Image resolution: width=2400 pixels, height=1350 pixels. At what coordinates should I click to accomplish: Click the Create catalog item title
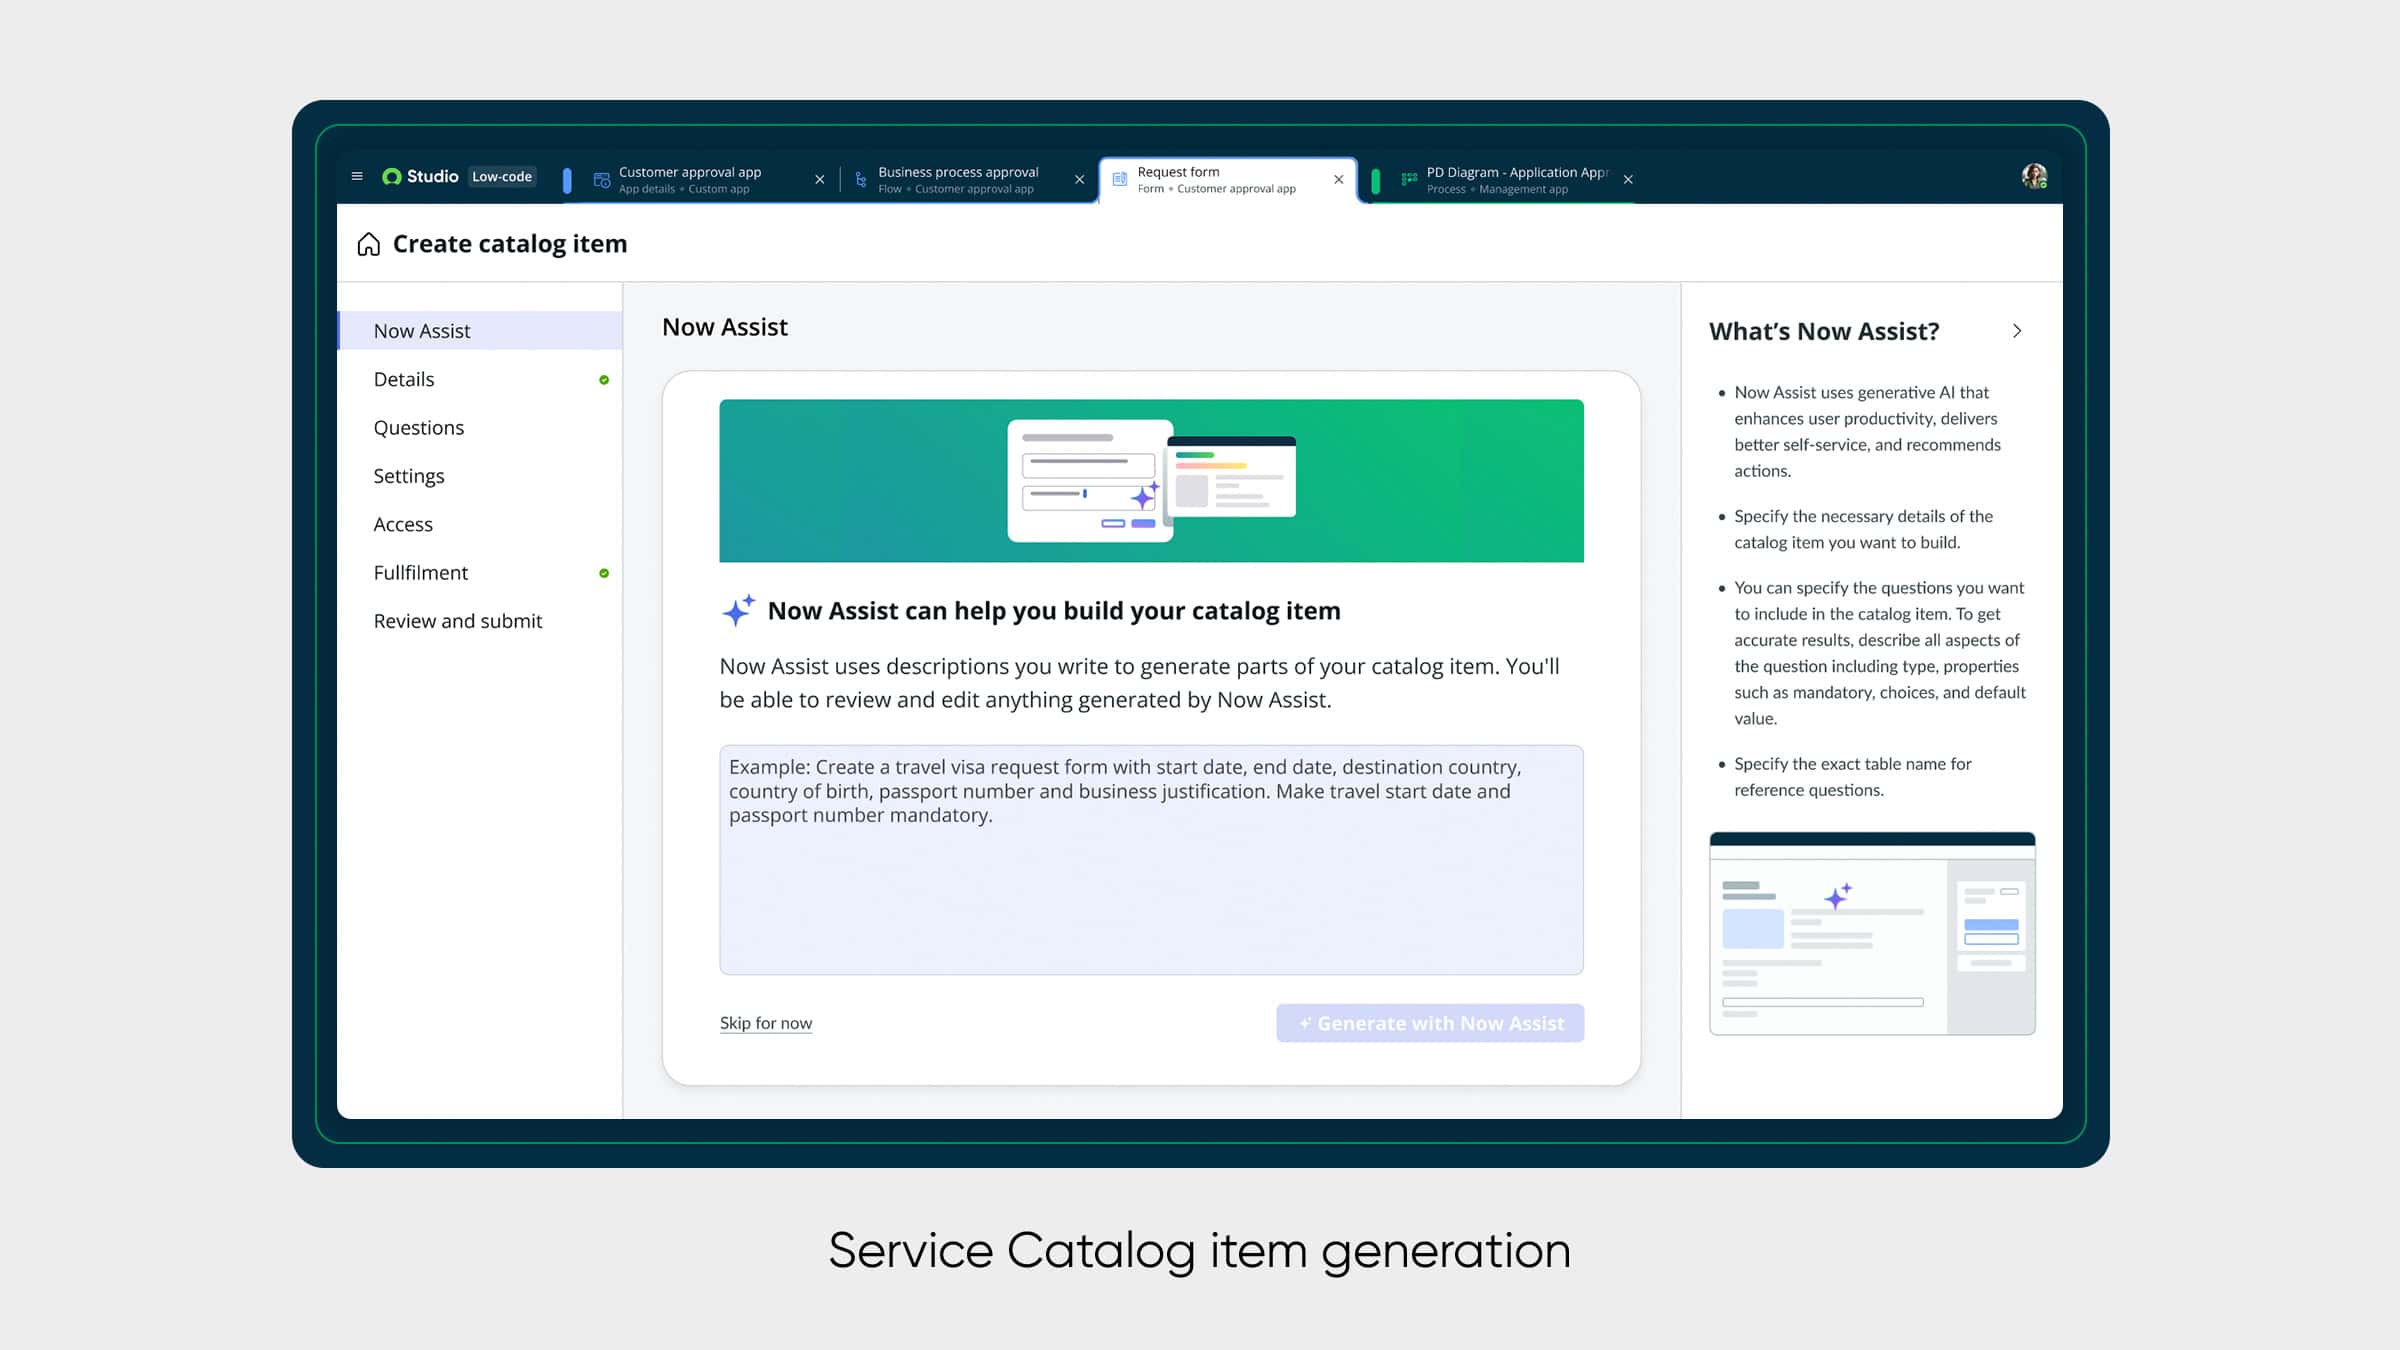coord(510,244)
